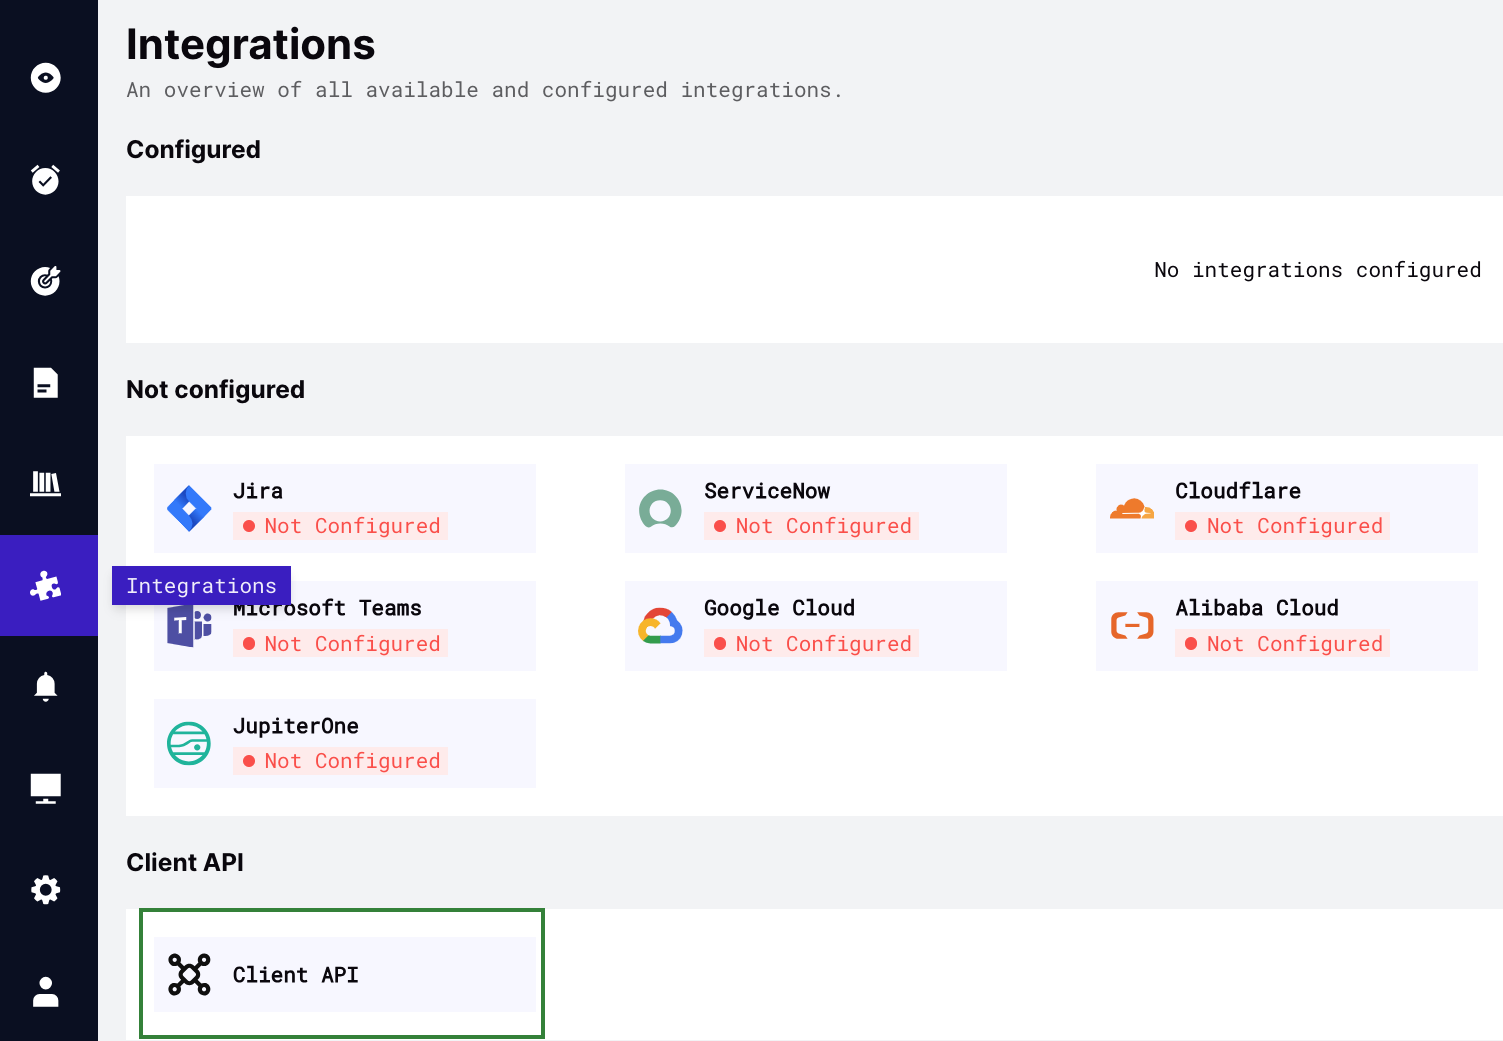Click JupiterOne's Not Configured status badge
This screenshot has height=1041, width=1503.
pyautogui.click(x=340, y=761)
